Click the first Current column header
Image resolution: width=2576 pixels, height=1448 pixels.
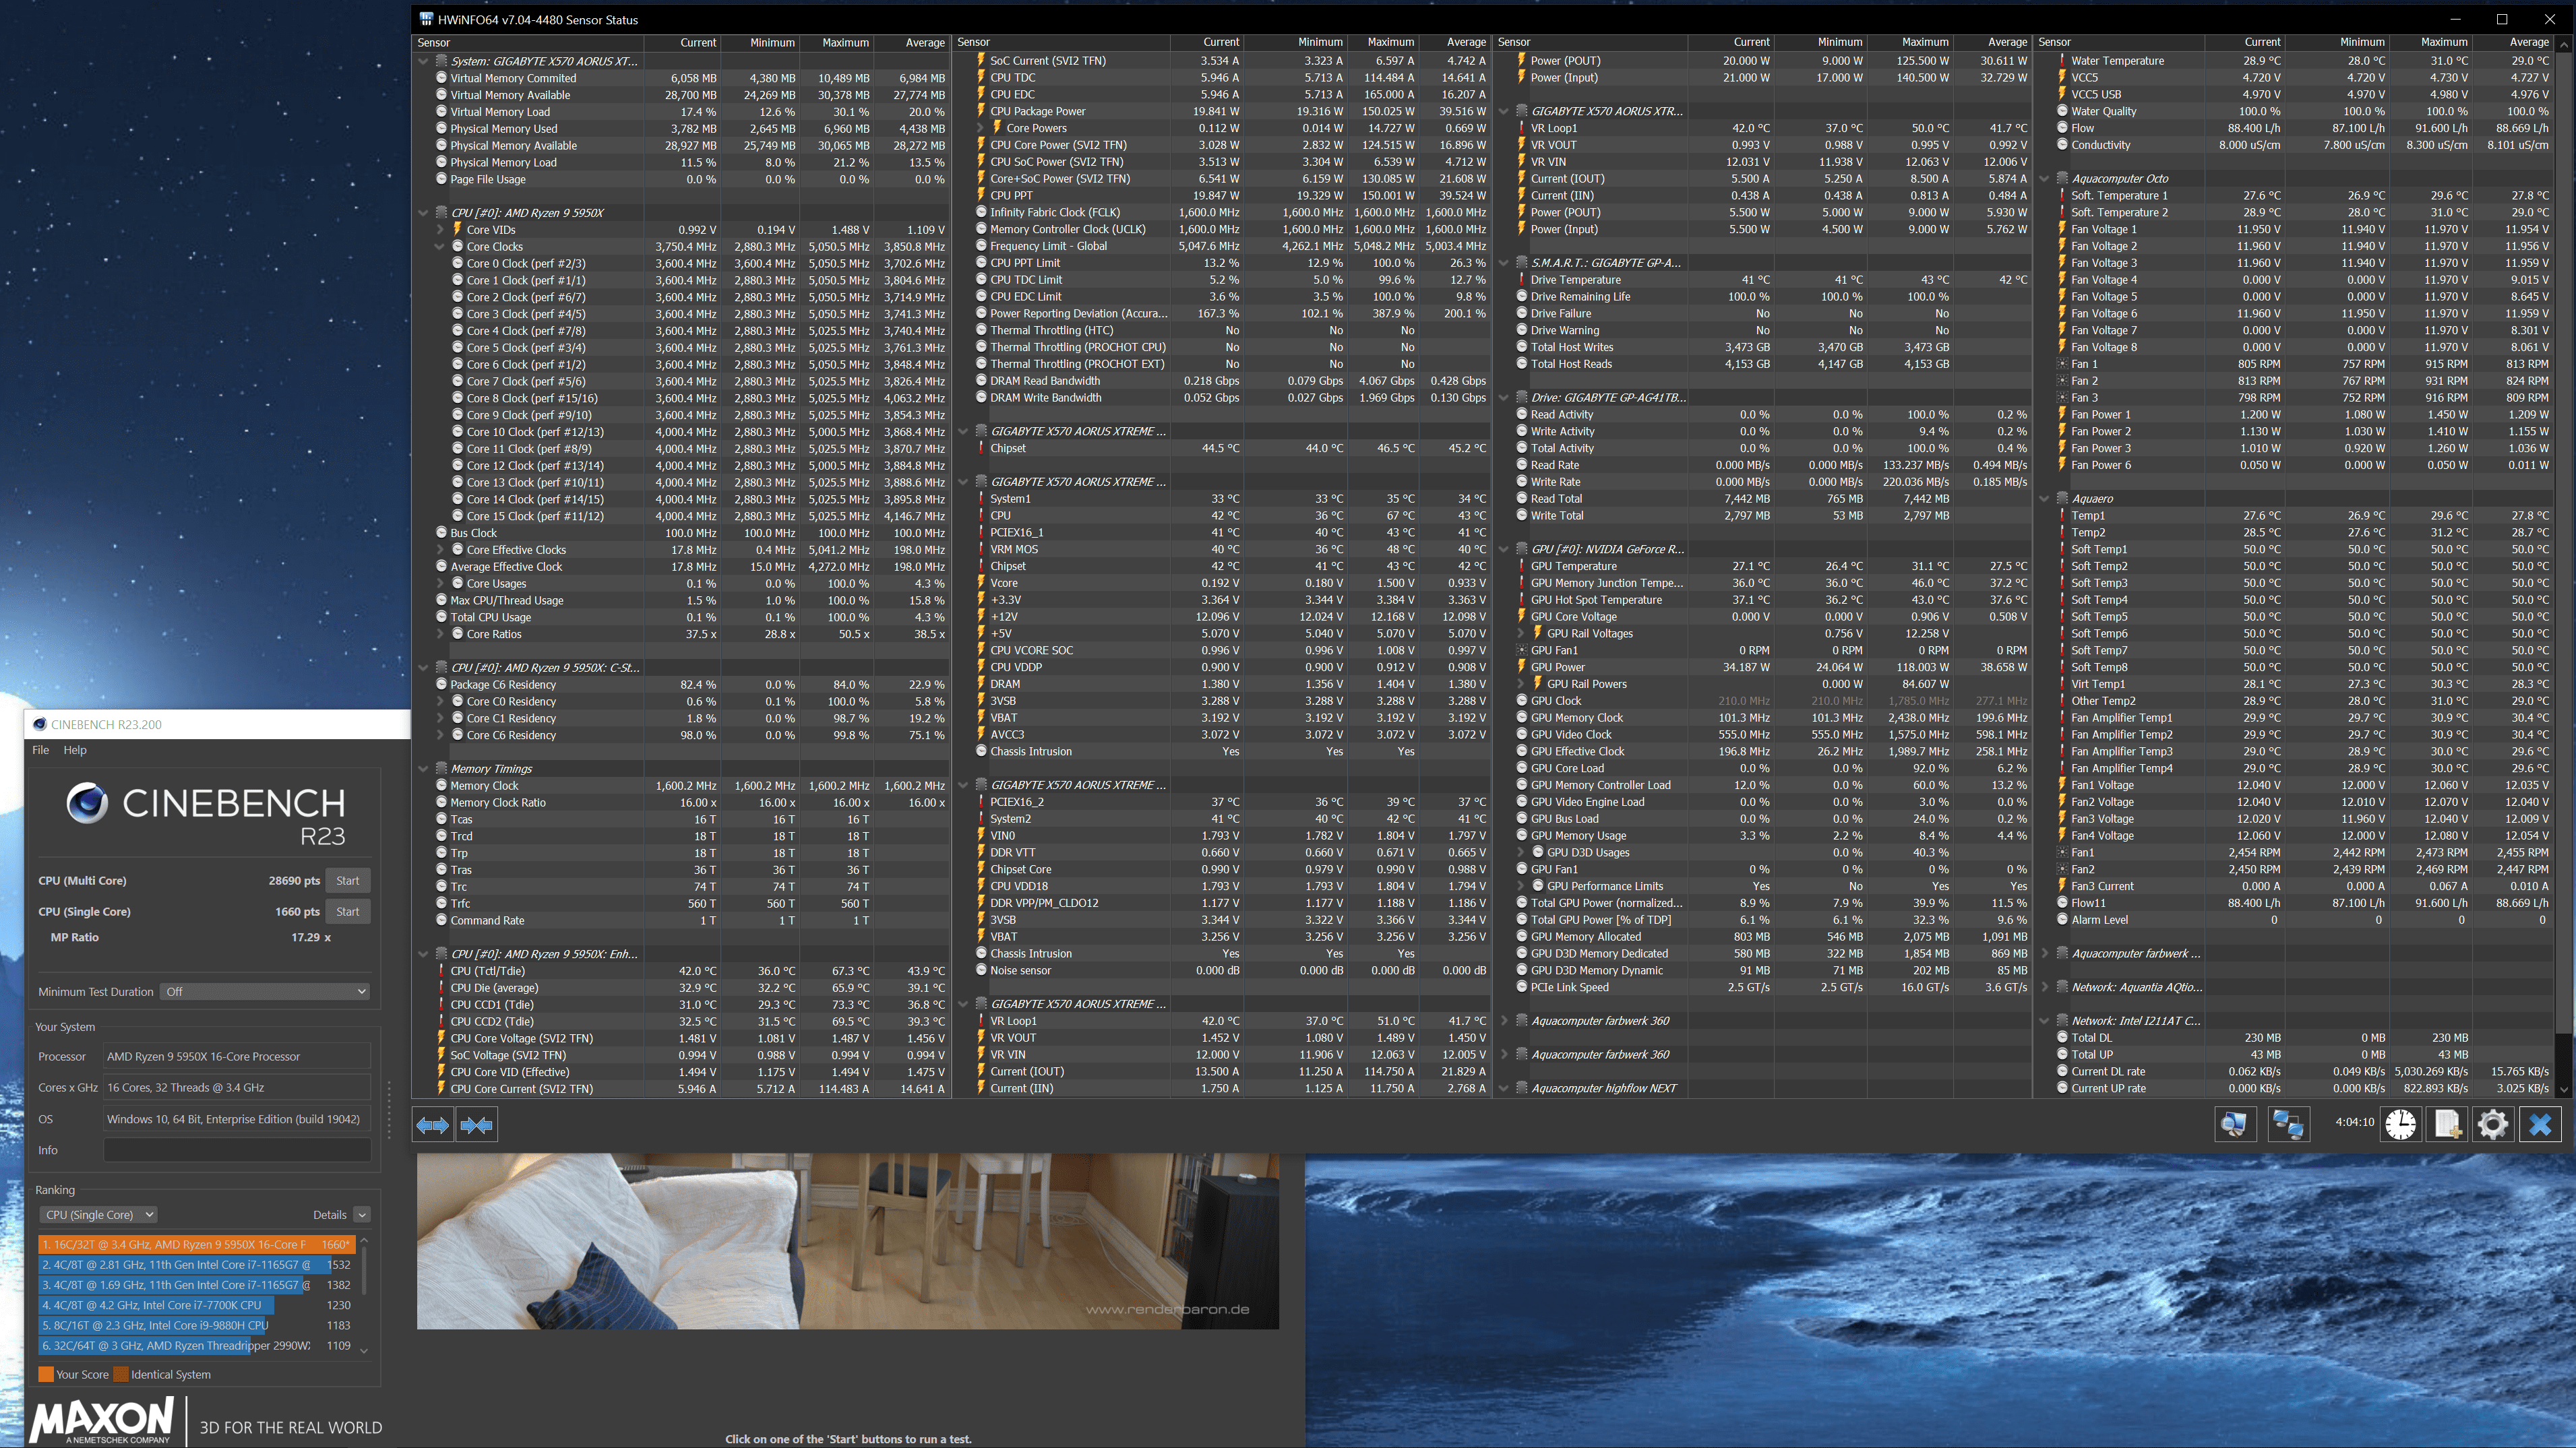click(x=682, y=42)
